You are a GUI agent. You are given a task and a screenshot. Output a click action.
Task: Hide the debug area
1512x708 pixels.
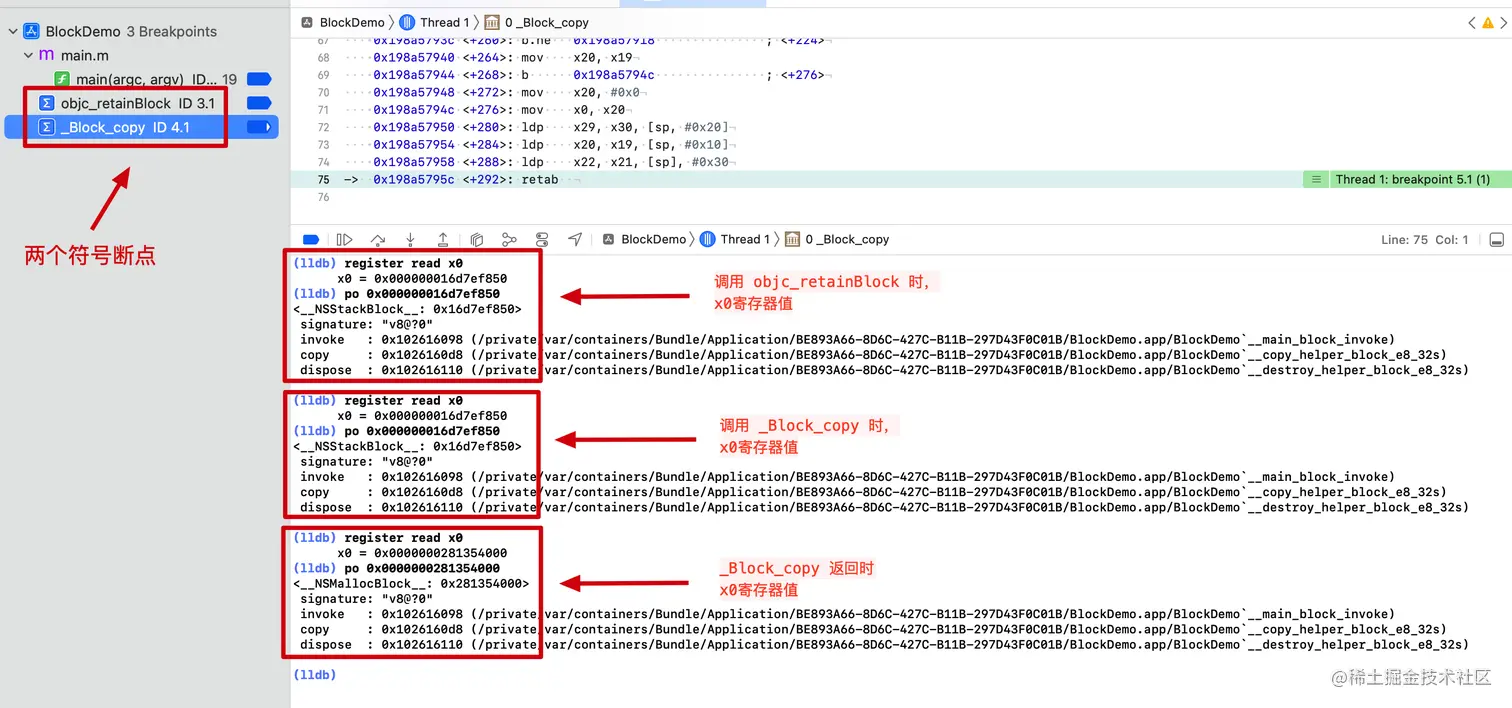coord(1496,240)
